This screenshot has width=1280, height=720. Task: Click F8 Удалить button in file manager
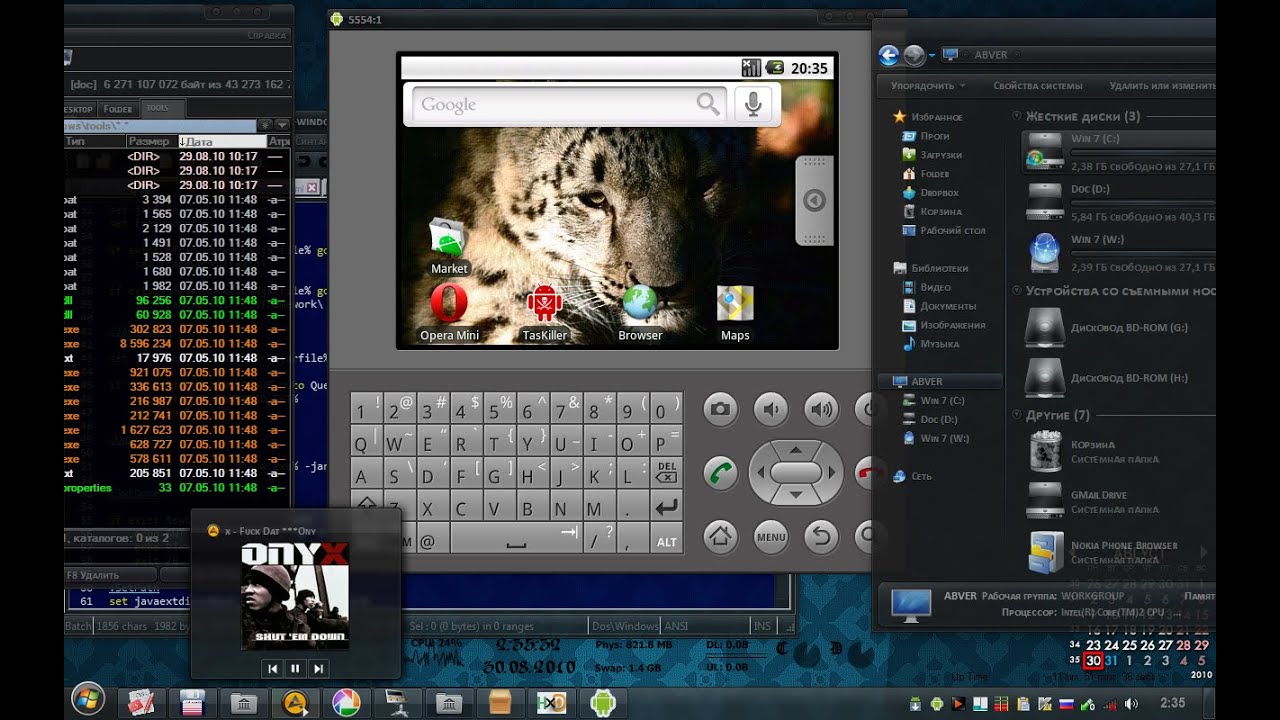pos(110,575)
